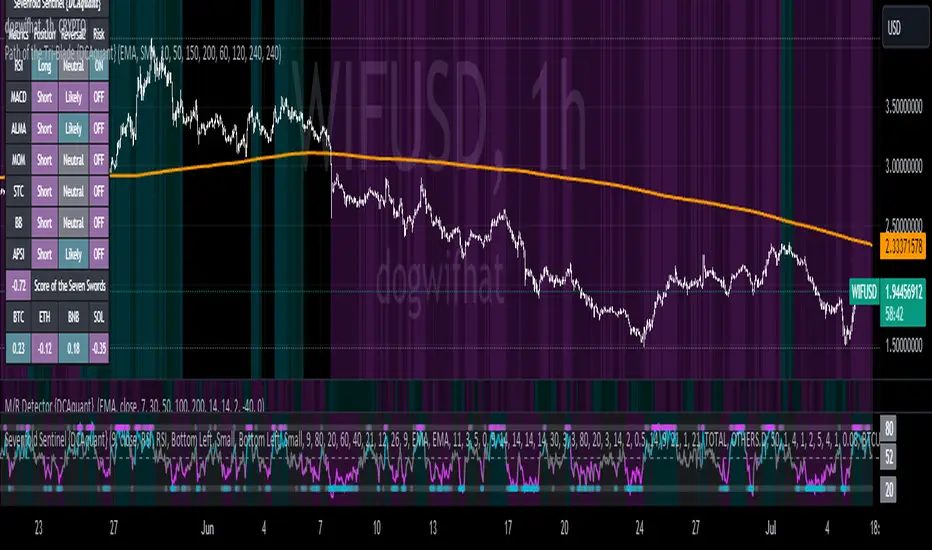The image size is (932, 550).
Task: Click the 0.23 value under BTC
Action: click(18, 348)
